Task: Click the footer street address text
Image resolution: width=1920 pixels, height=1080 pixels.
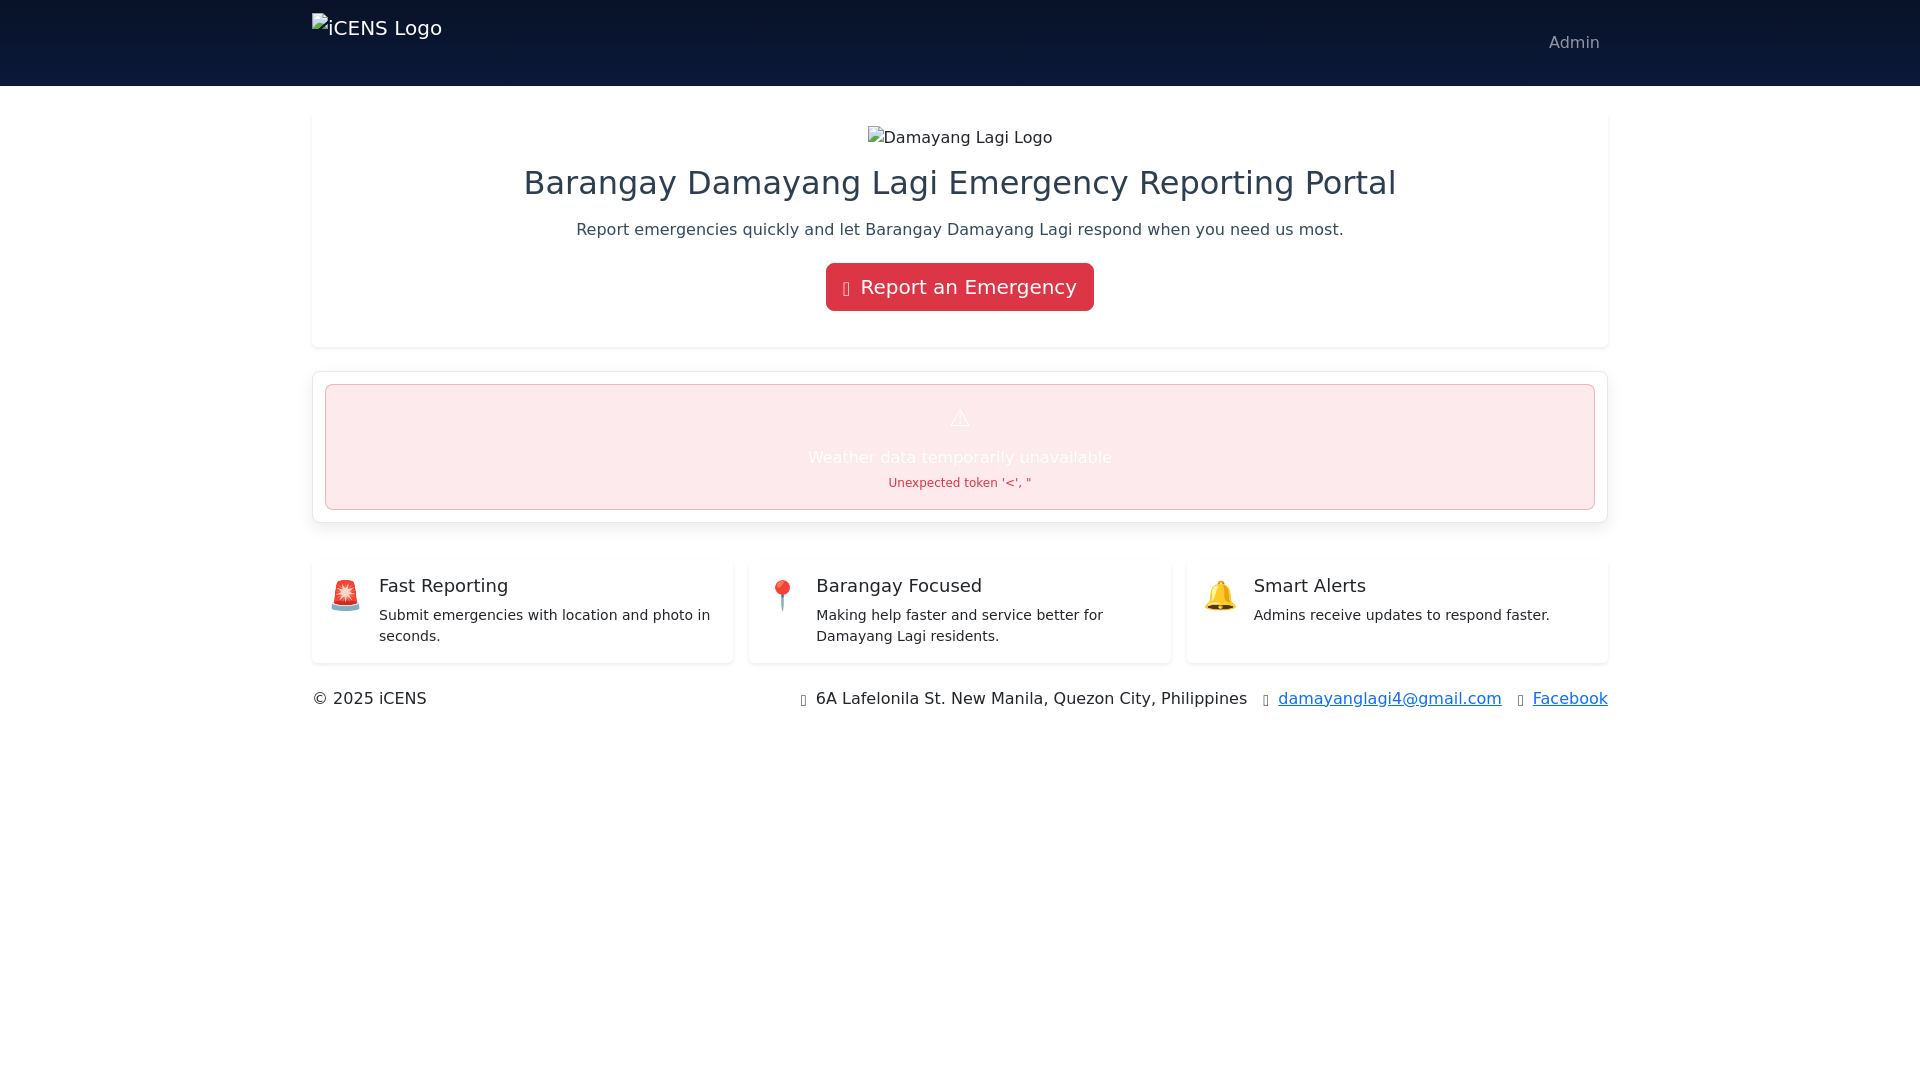Action: pos(1030,699)
